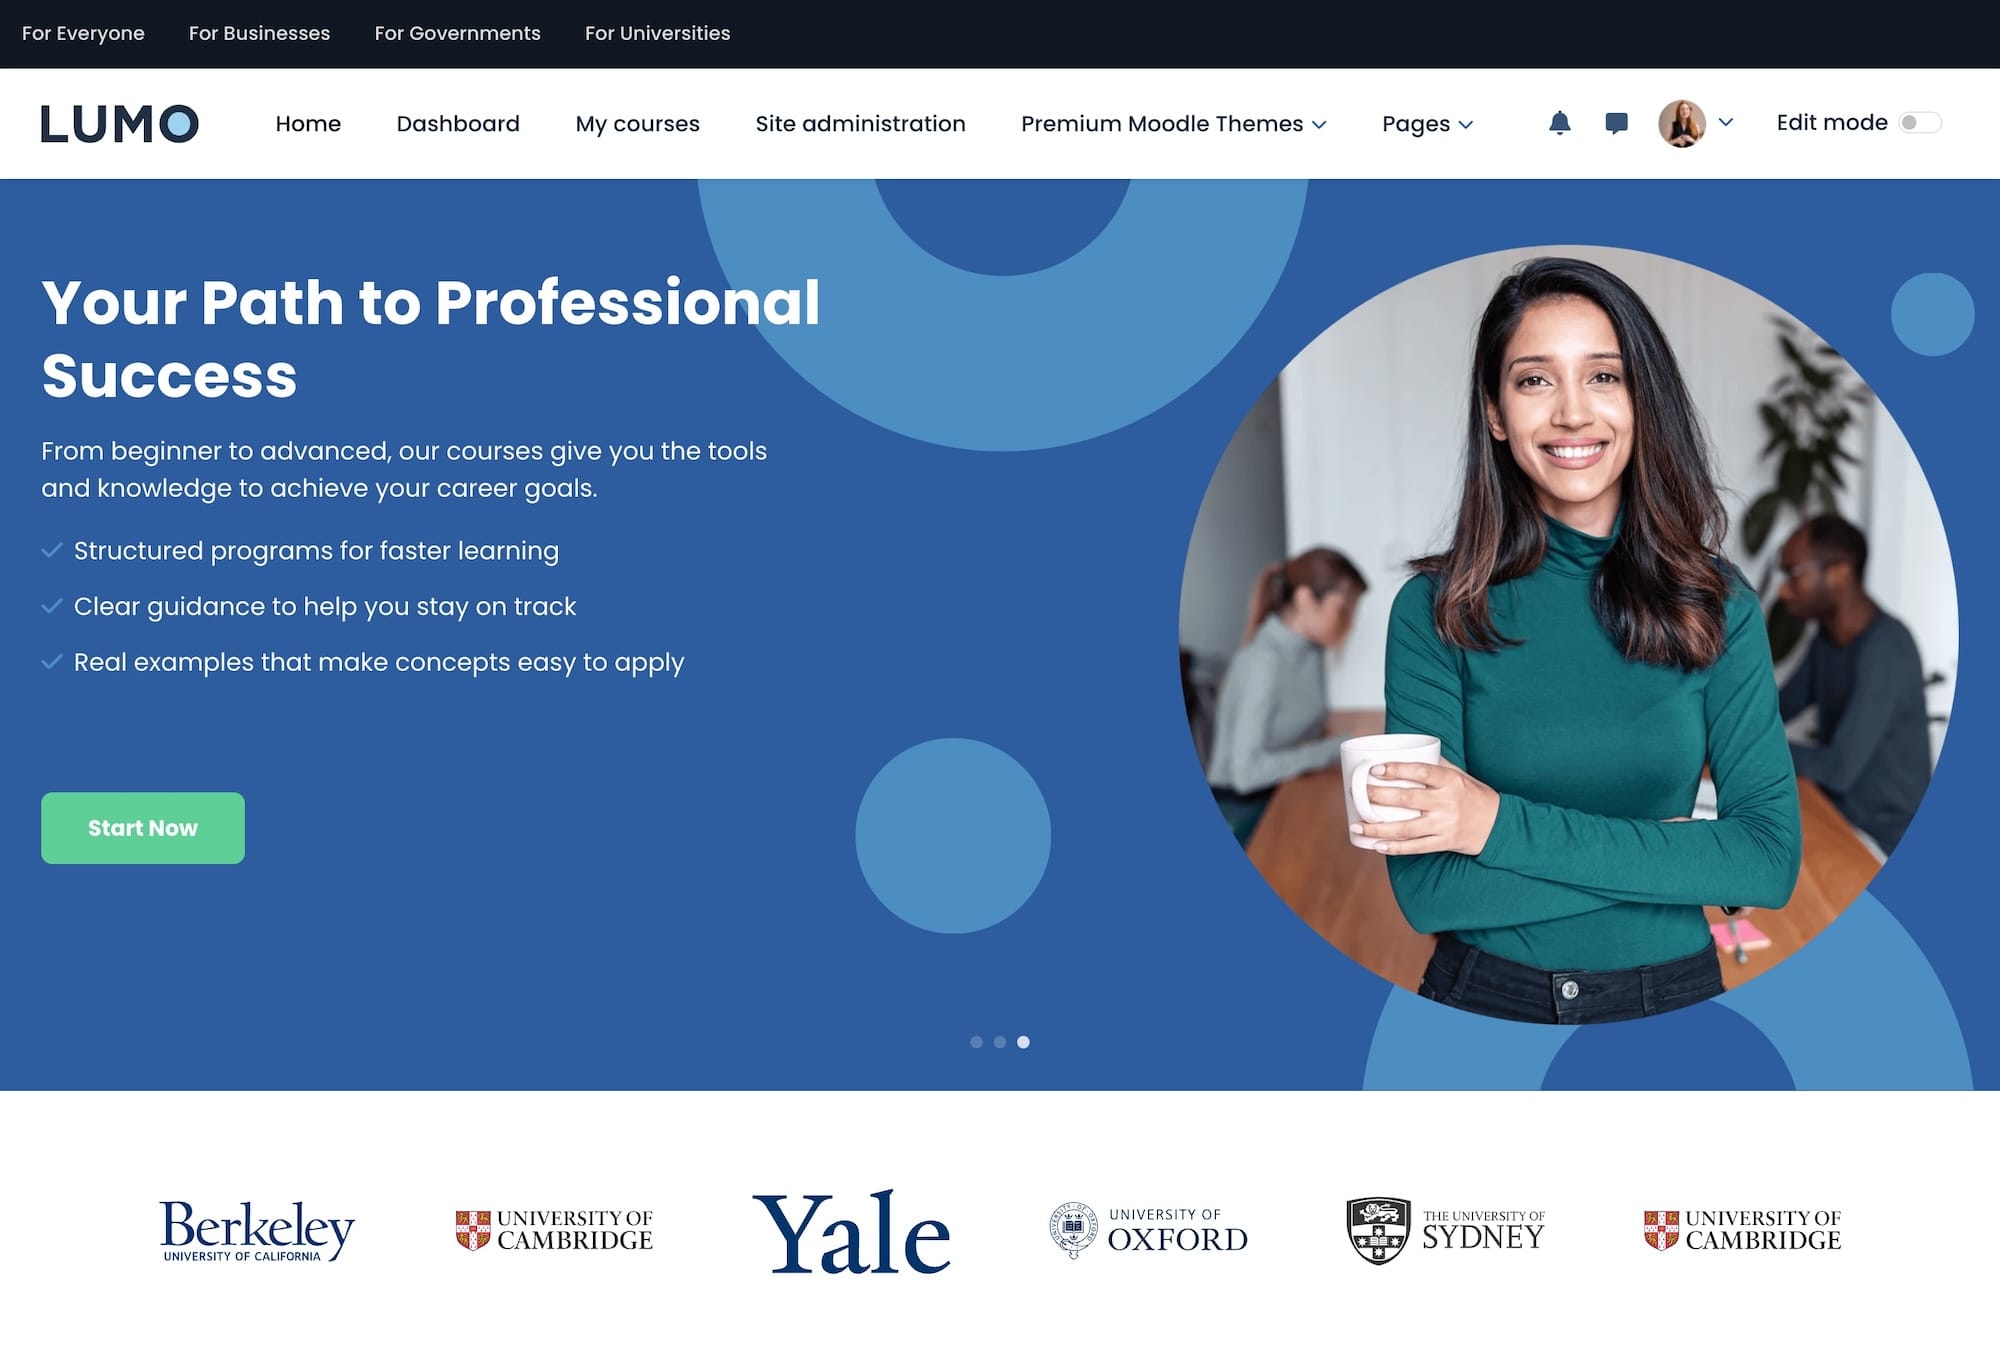Toggle the Edit mode switch
This screenshot has width=2000, height=1351.
pos(1920,123)
